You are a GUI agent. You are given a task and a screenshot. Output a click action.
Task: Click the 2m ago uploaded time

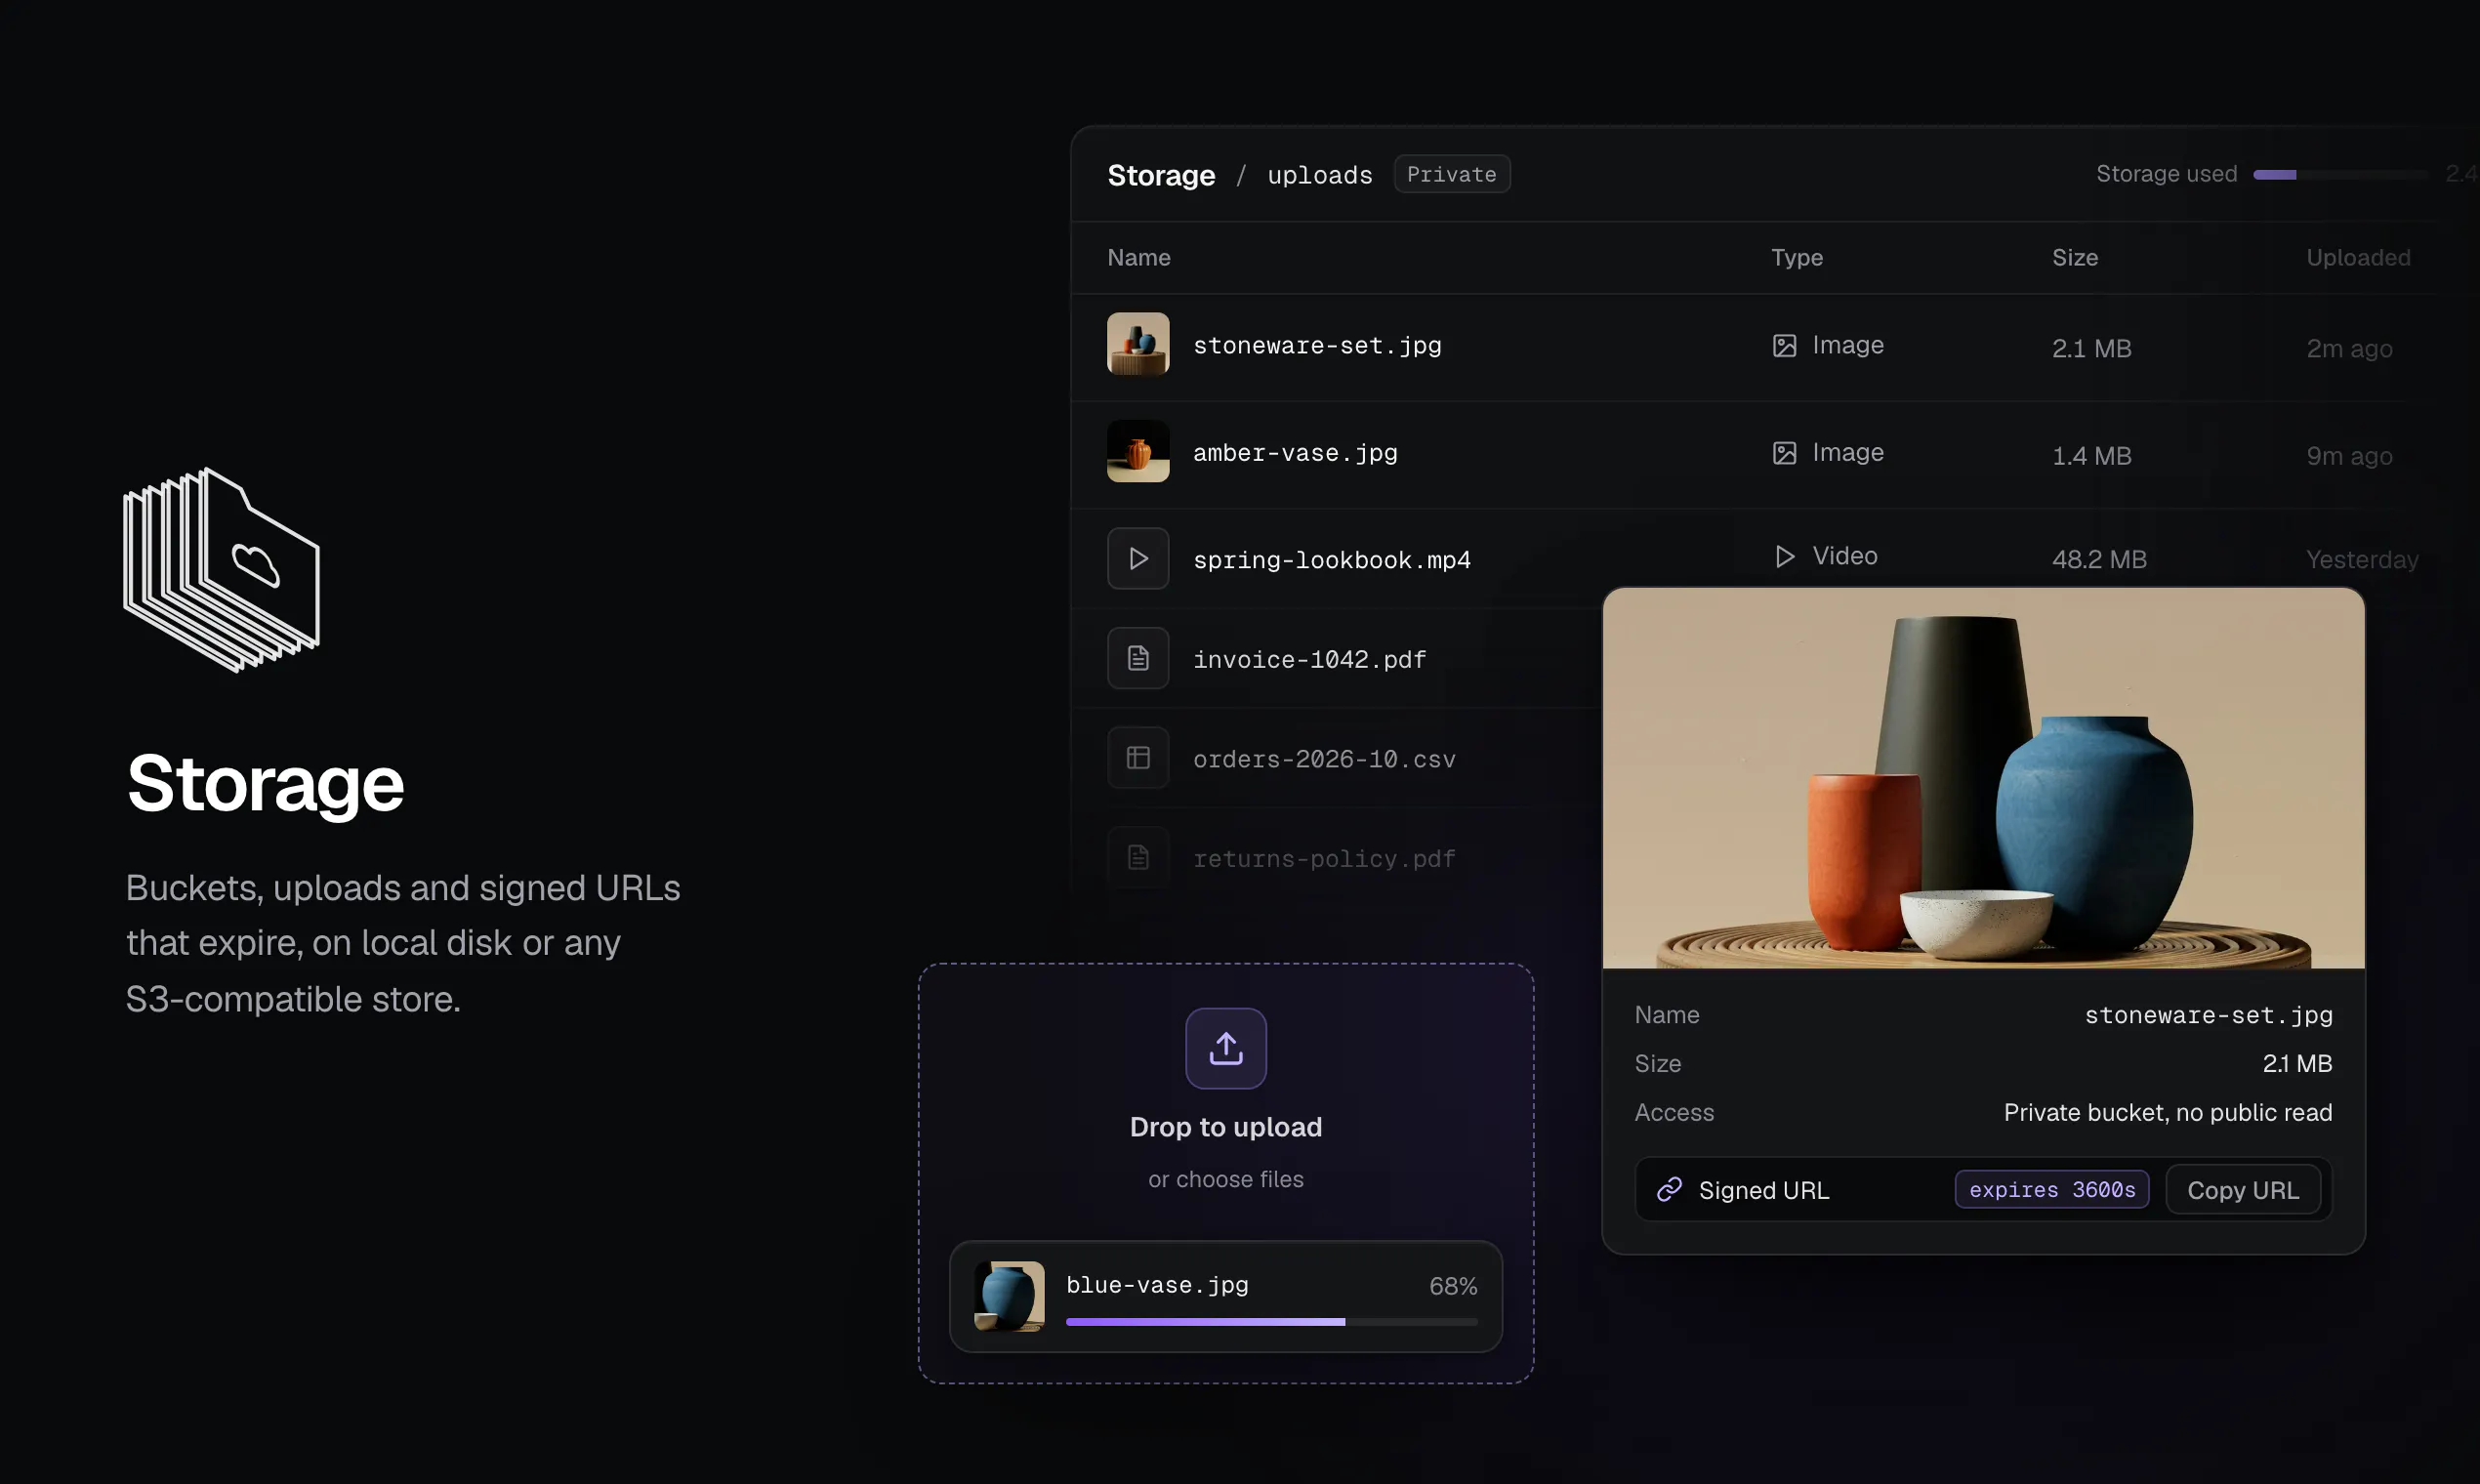pyautogui.click(x=2349, y=349)
